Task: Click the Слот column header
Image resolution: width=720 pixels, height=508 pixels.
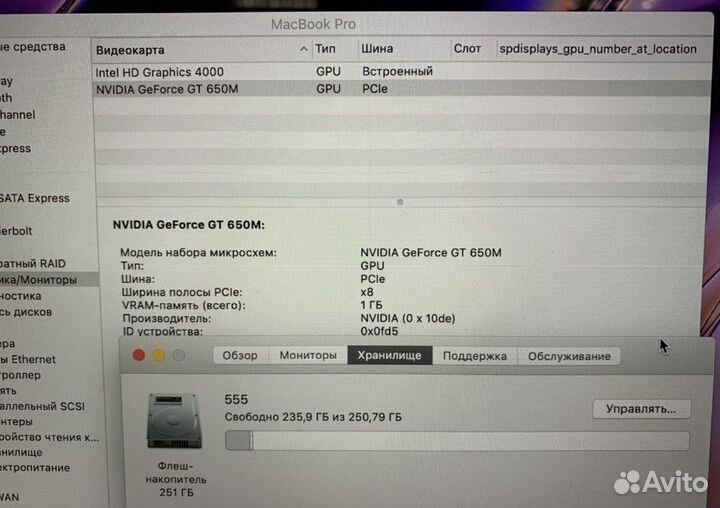Action: (473, 49)
